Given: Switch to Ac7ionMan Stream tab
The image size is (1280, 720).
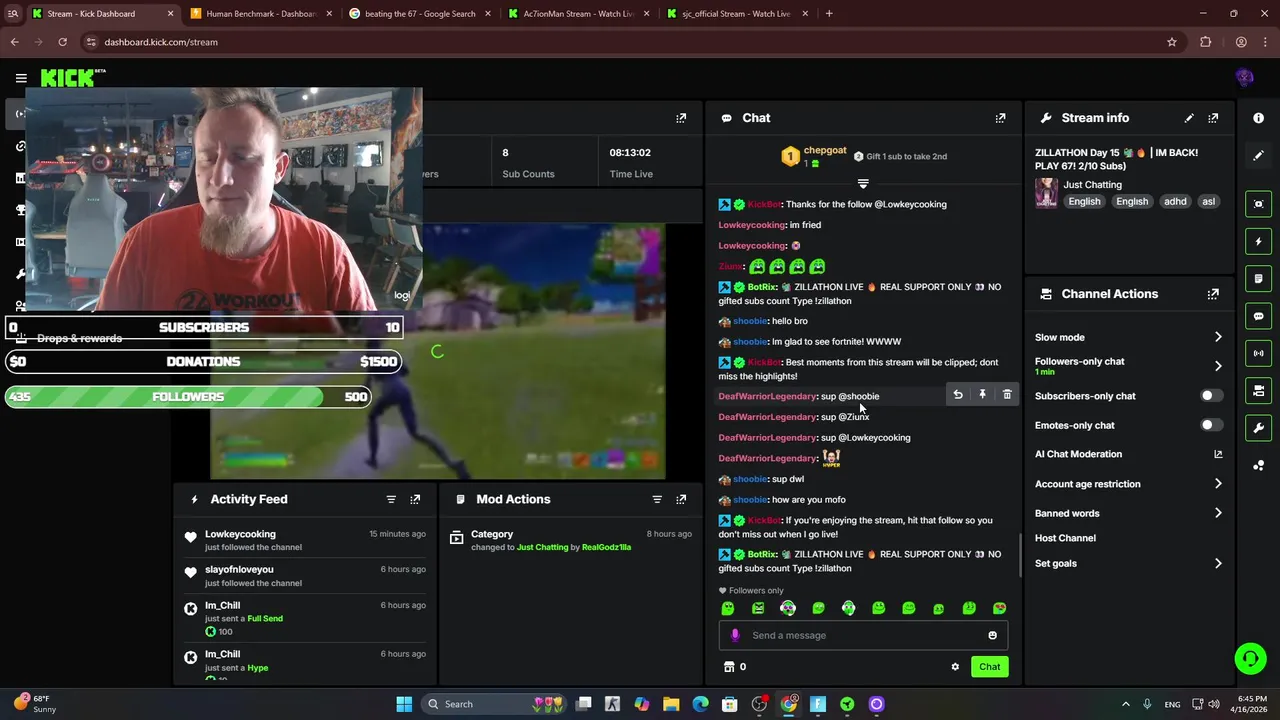Looking at the screenshot, I should click(x=578, y=14).
